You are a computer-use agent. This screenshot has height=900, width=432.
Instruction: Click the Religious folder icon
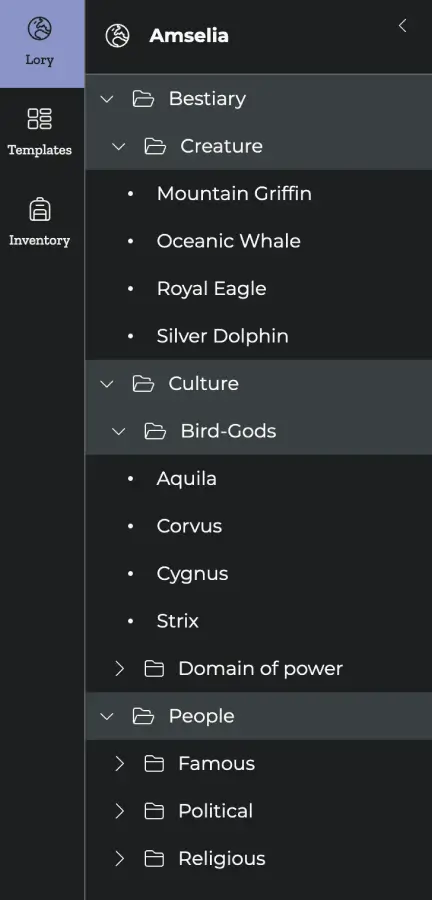[154, 859]
